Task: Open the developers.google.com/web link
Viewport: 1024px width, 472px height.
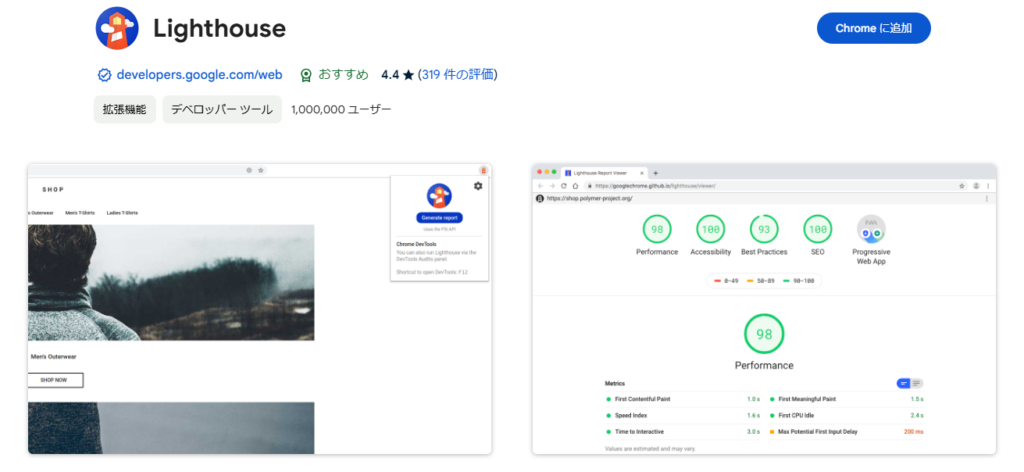Action: click(x=199, y=75)
